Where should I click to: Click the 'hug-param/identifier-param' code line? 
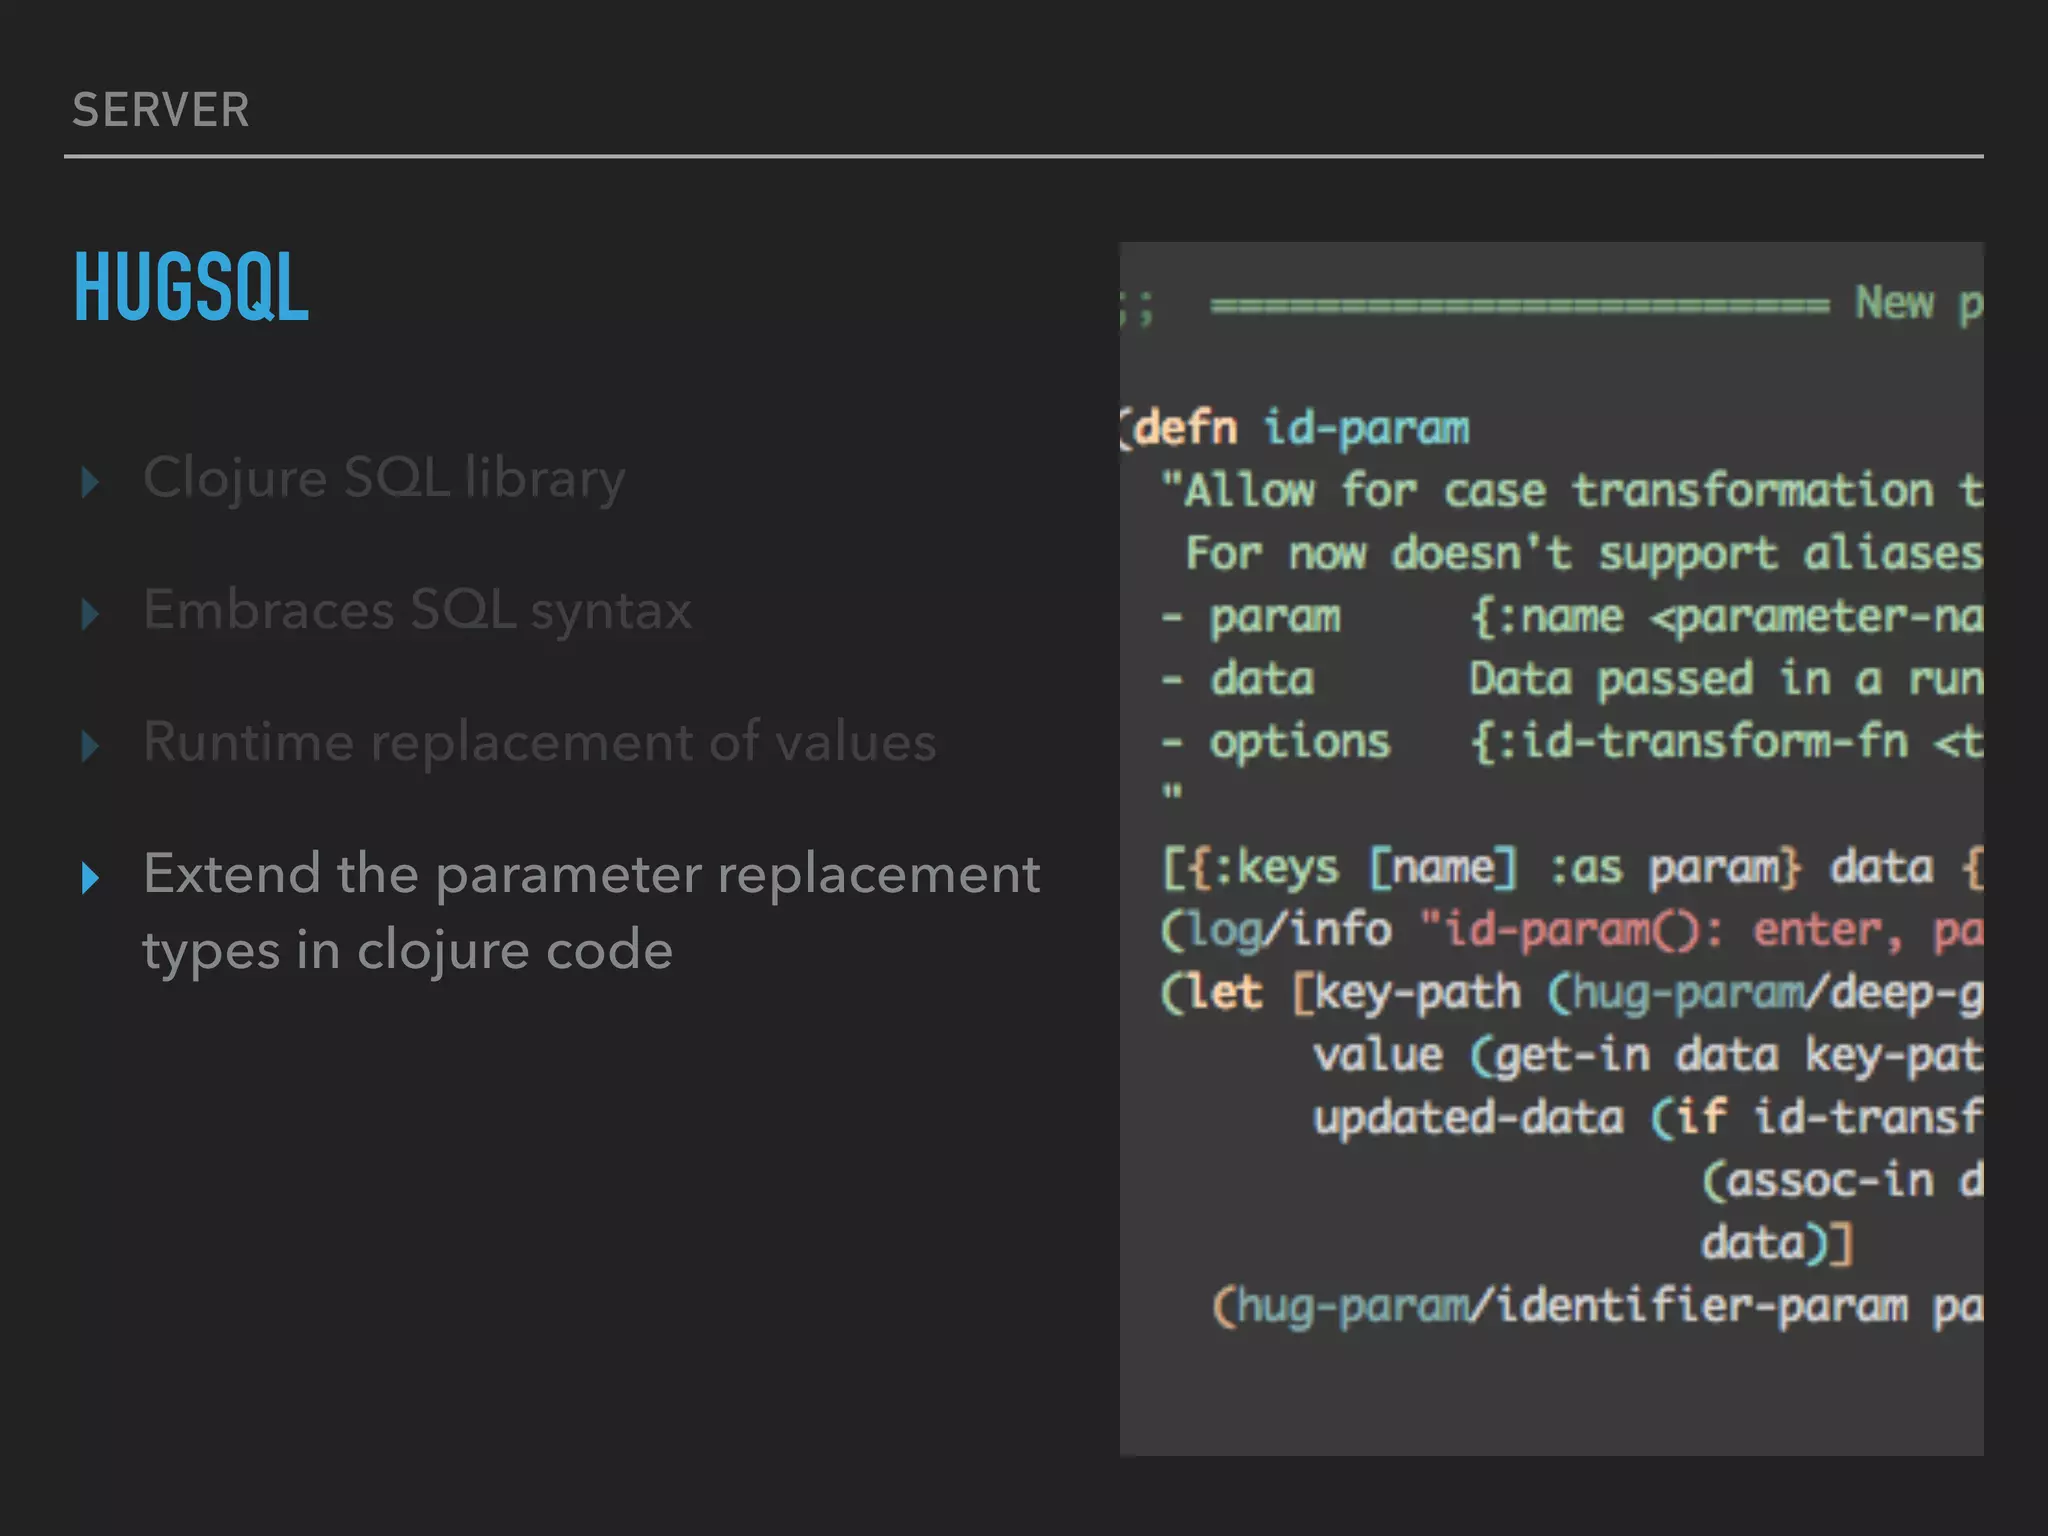pyautogui.click(x=1597, y=1306)
